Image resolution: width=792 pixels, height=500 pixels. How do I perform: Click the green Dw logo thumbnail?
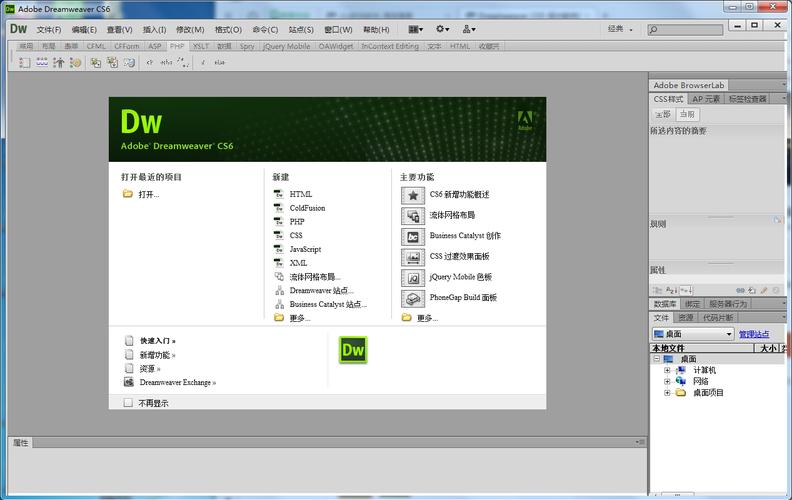(353, 350)
